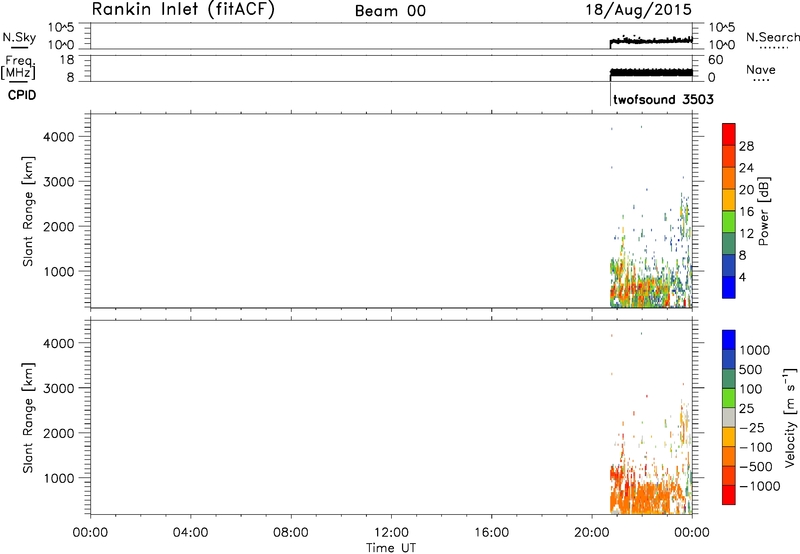Click the "Velocity [m s-1]" colorbar title

point(791,417)
